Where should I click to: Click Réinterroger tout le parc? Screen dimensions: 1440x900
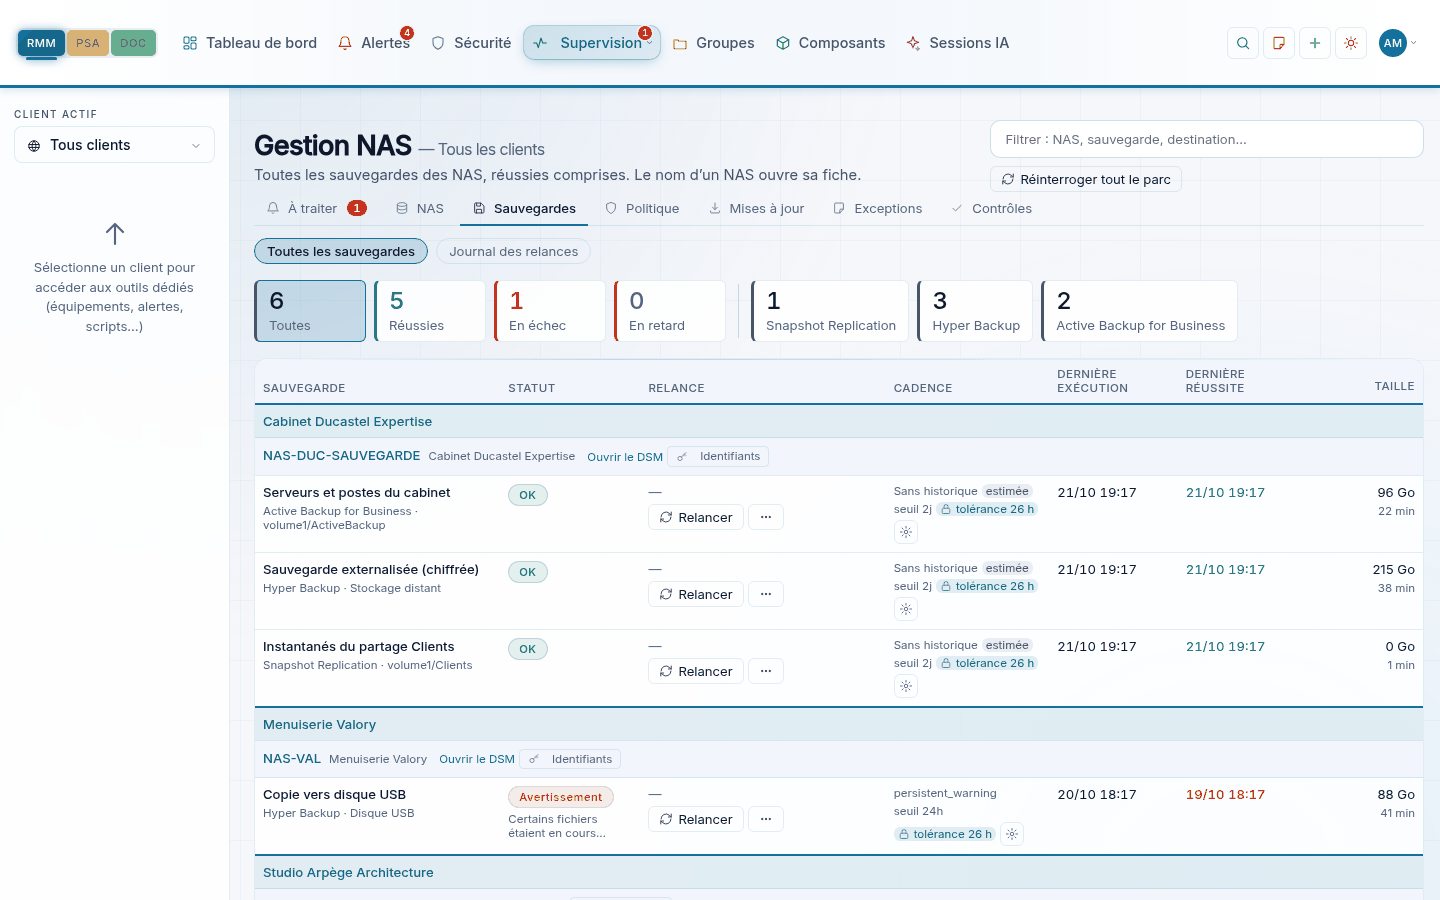click(x=1086, y=180)
